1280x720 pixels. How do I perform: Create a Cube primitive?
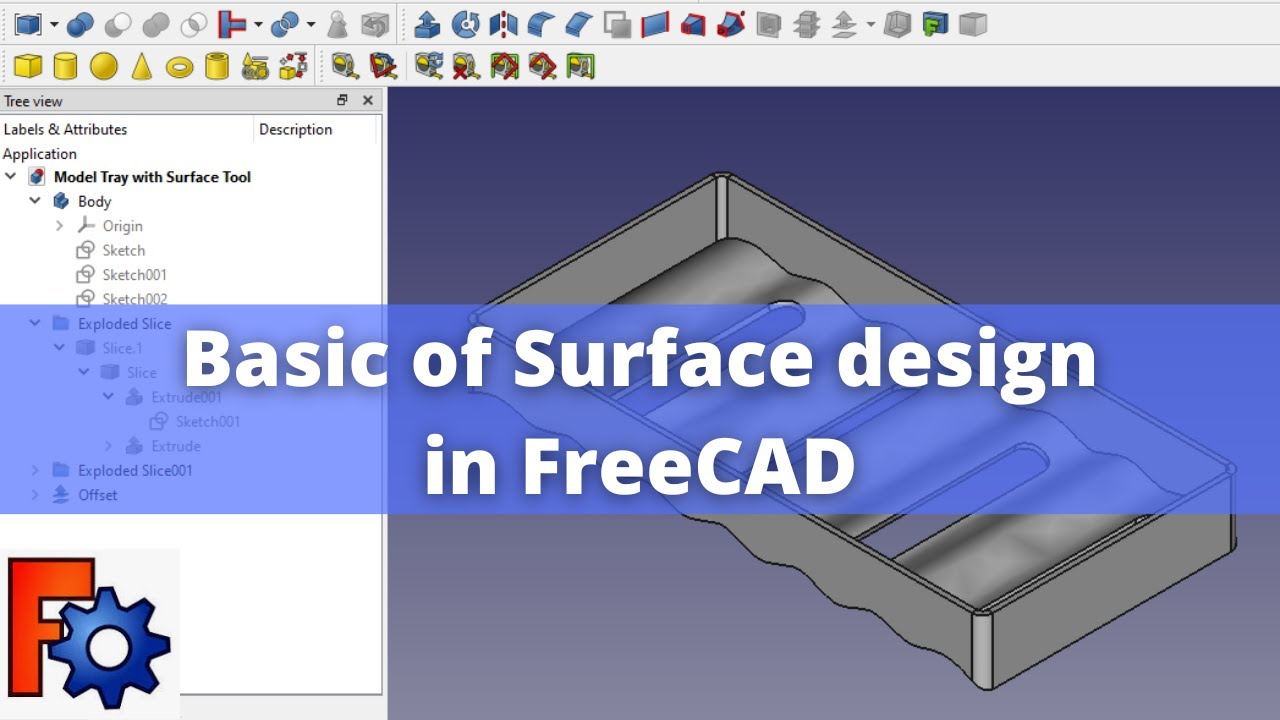[28, 66]
